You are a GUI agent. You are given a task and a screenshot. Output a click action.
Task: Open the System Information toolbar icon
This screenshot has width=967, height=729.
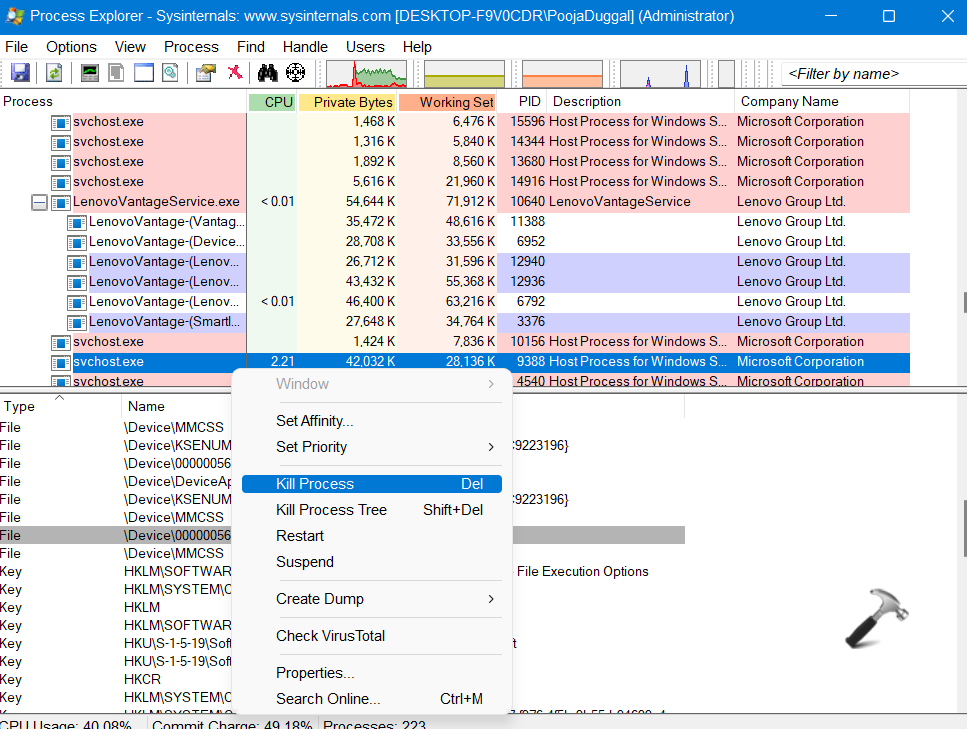pos(90,73)
